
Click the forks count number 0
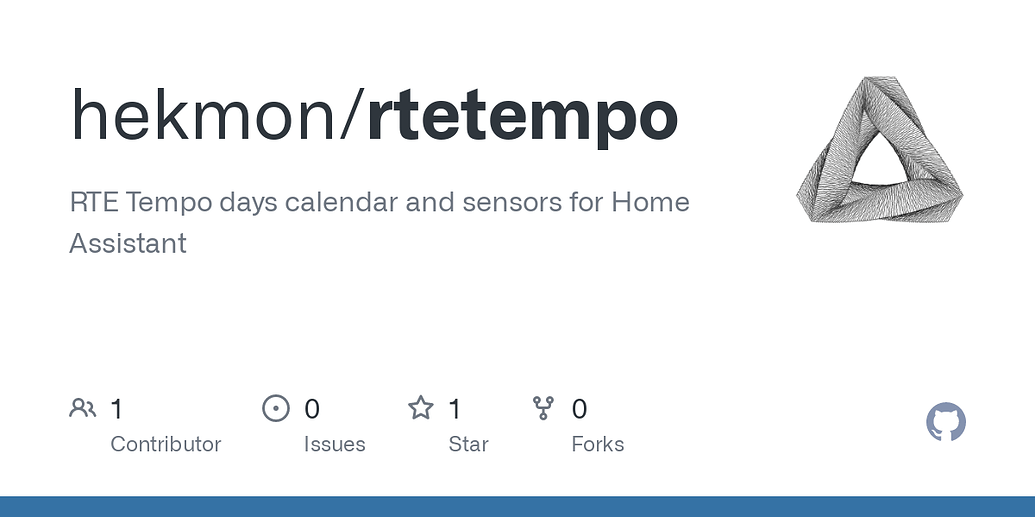coord(579,409)
